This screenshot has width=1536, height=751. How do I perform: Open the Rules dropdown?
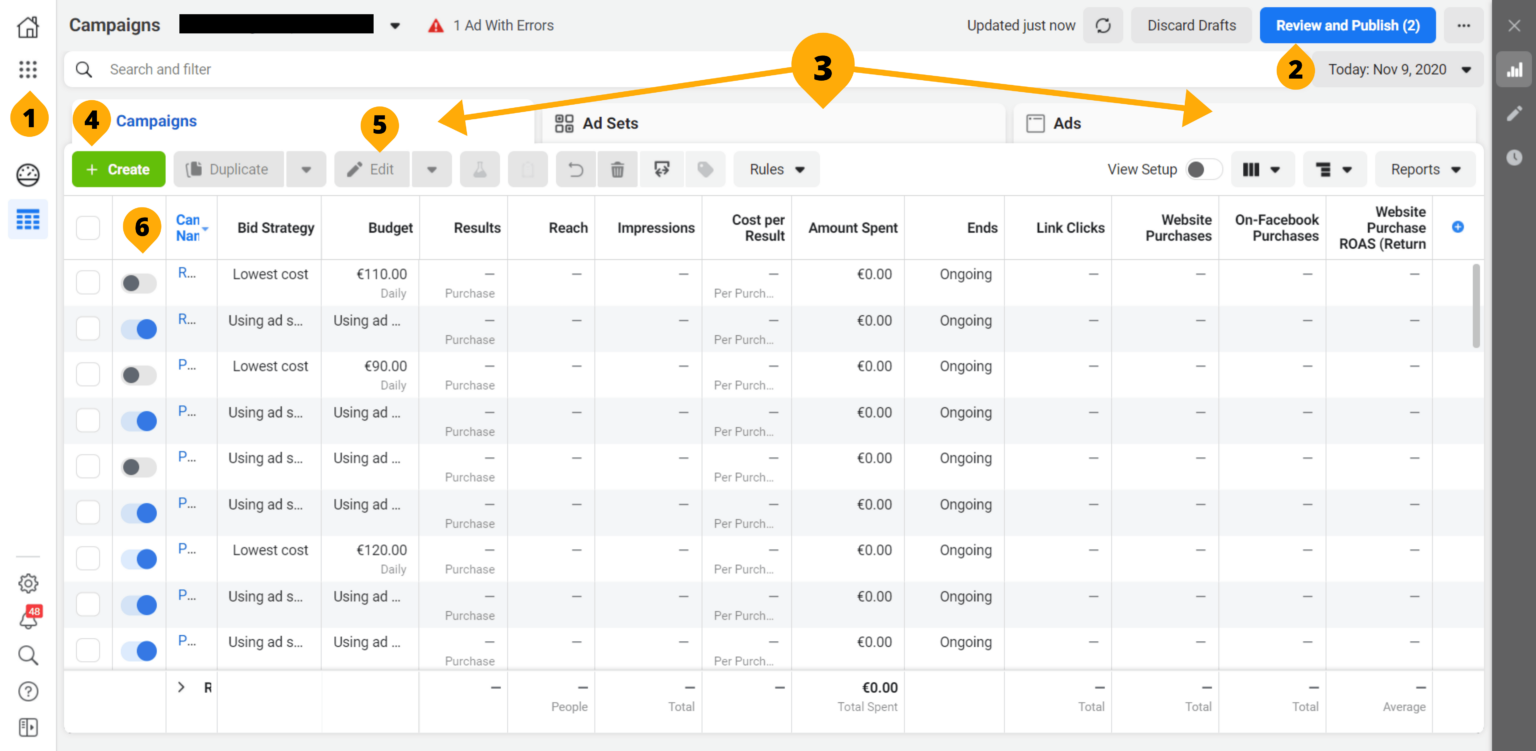coord(776,169)
